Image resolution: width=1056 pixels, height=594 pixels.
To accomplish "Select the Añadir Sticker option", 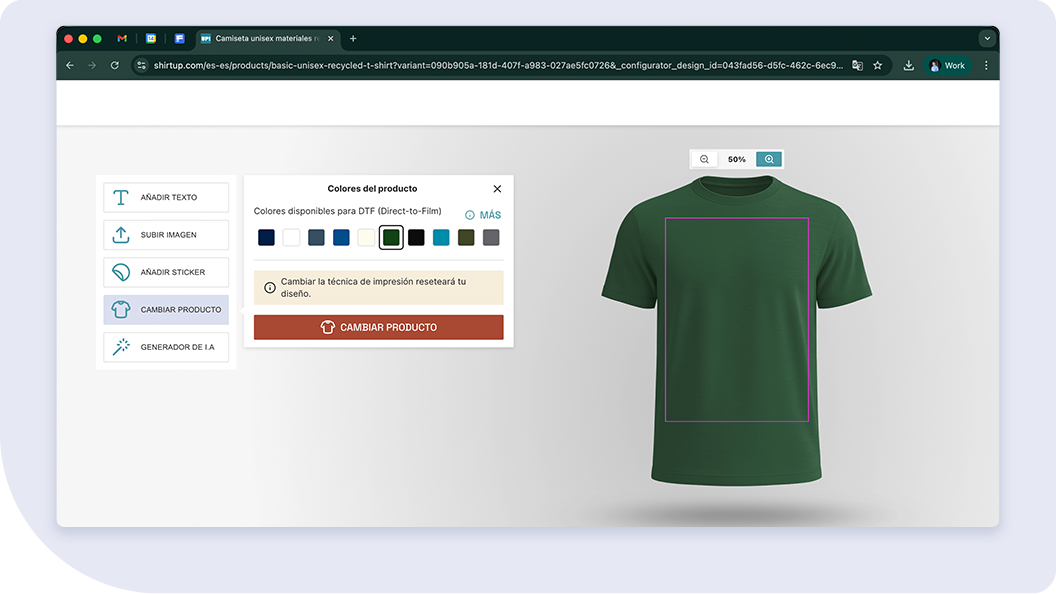I will 166,272.
